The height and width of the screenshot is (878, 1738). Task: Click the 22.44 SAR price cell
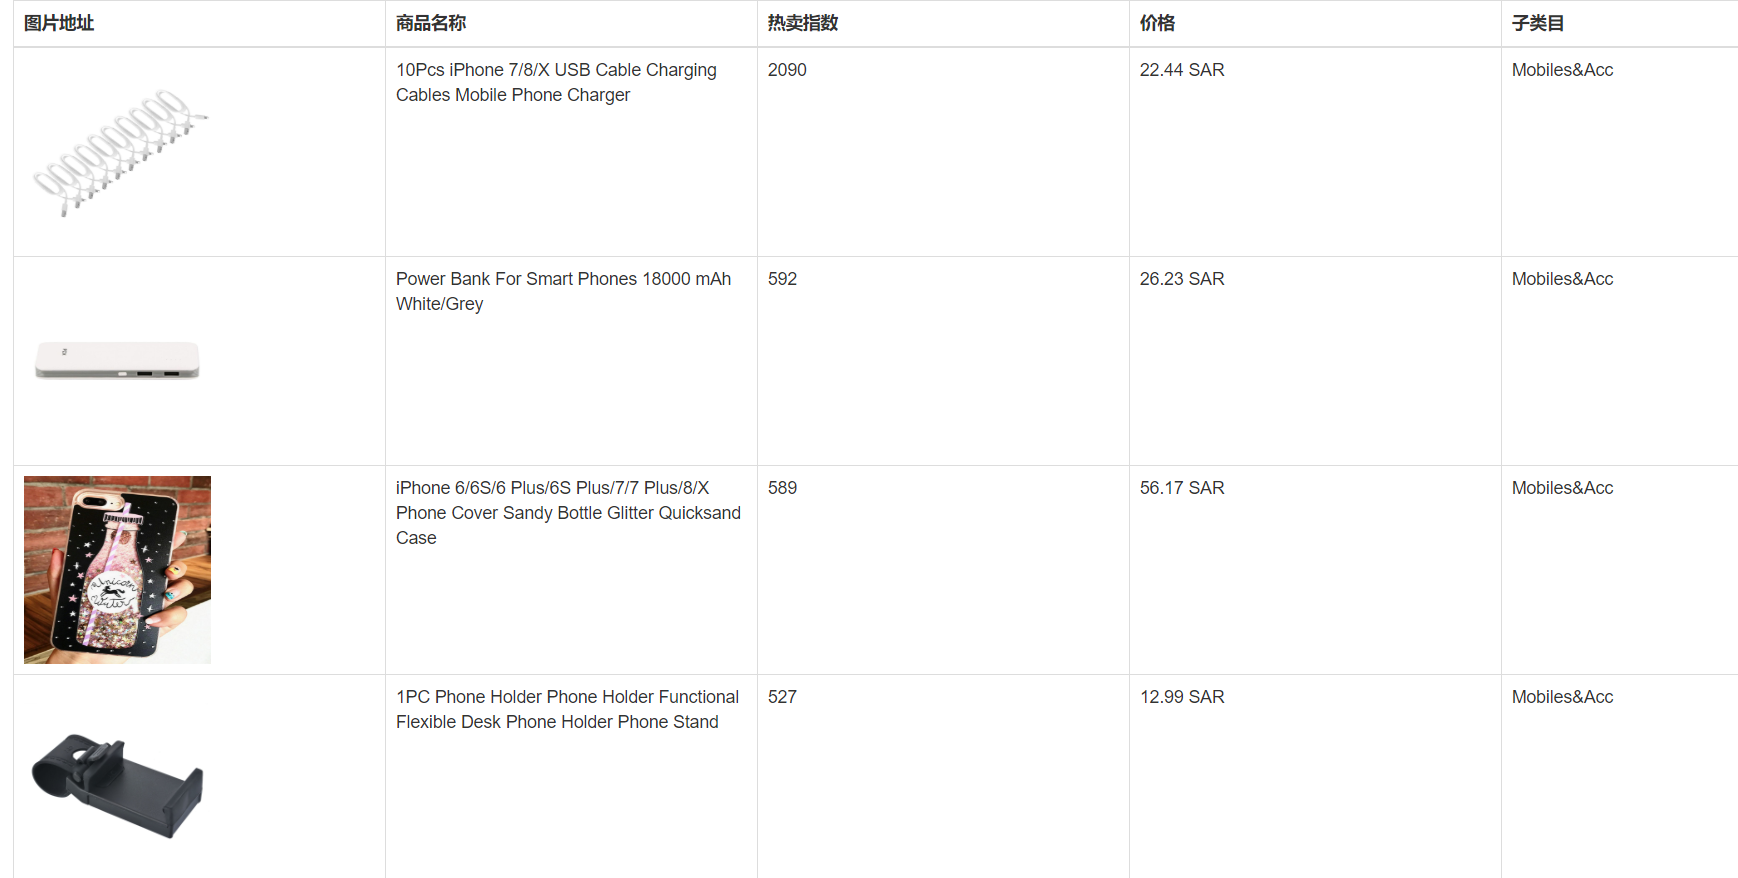click(1182, 70)
